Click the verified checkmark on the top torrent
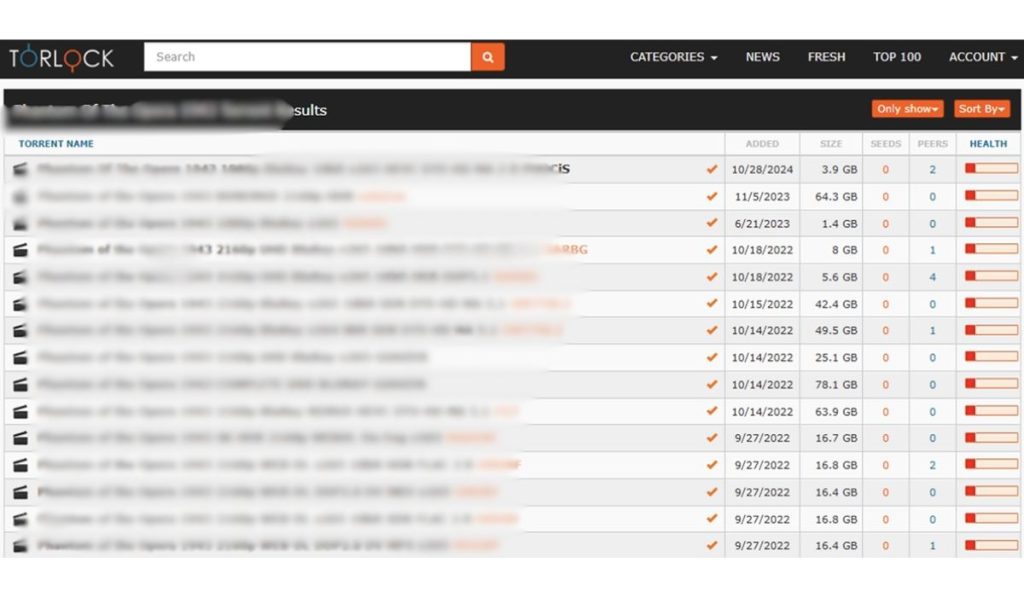Image resolution: width=1024 pixels, height=597 pixels. coord(712,169)
